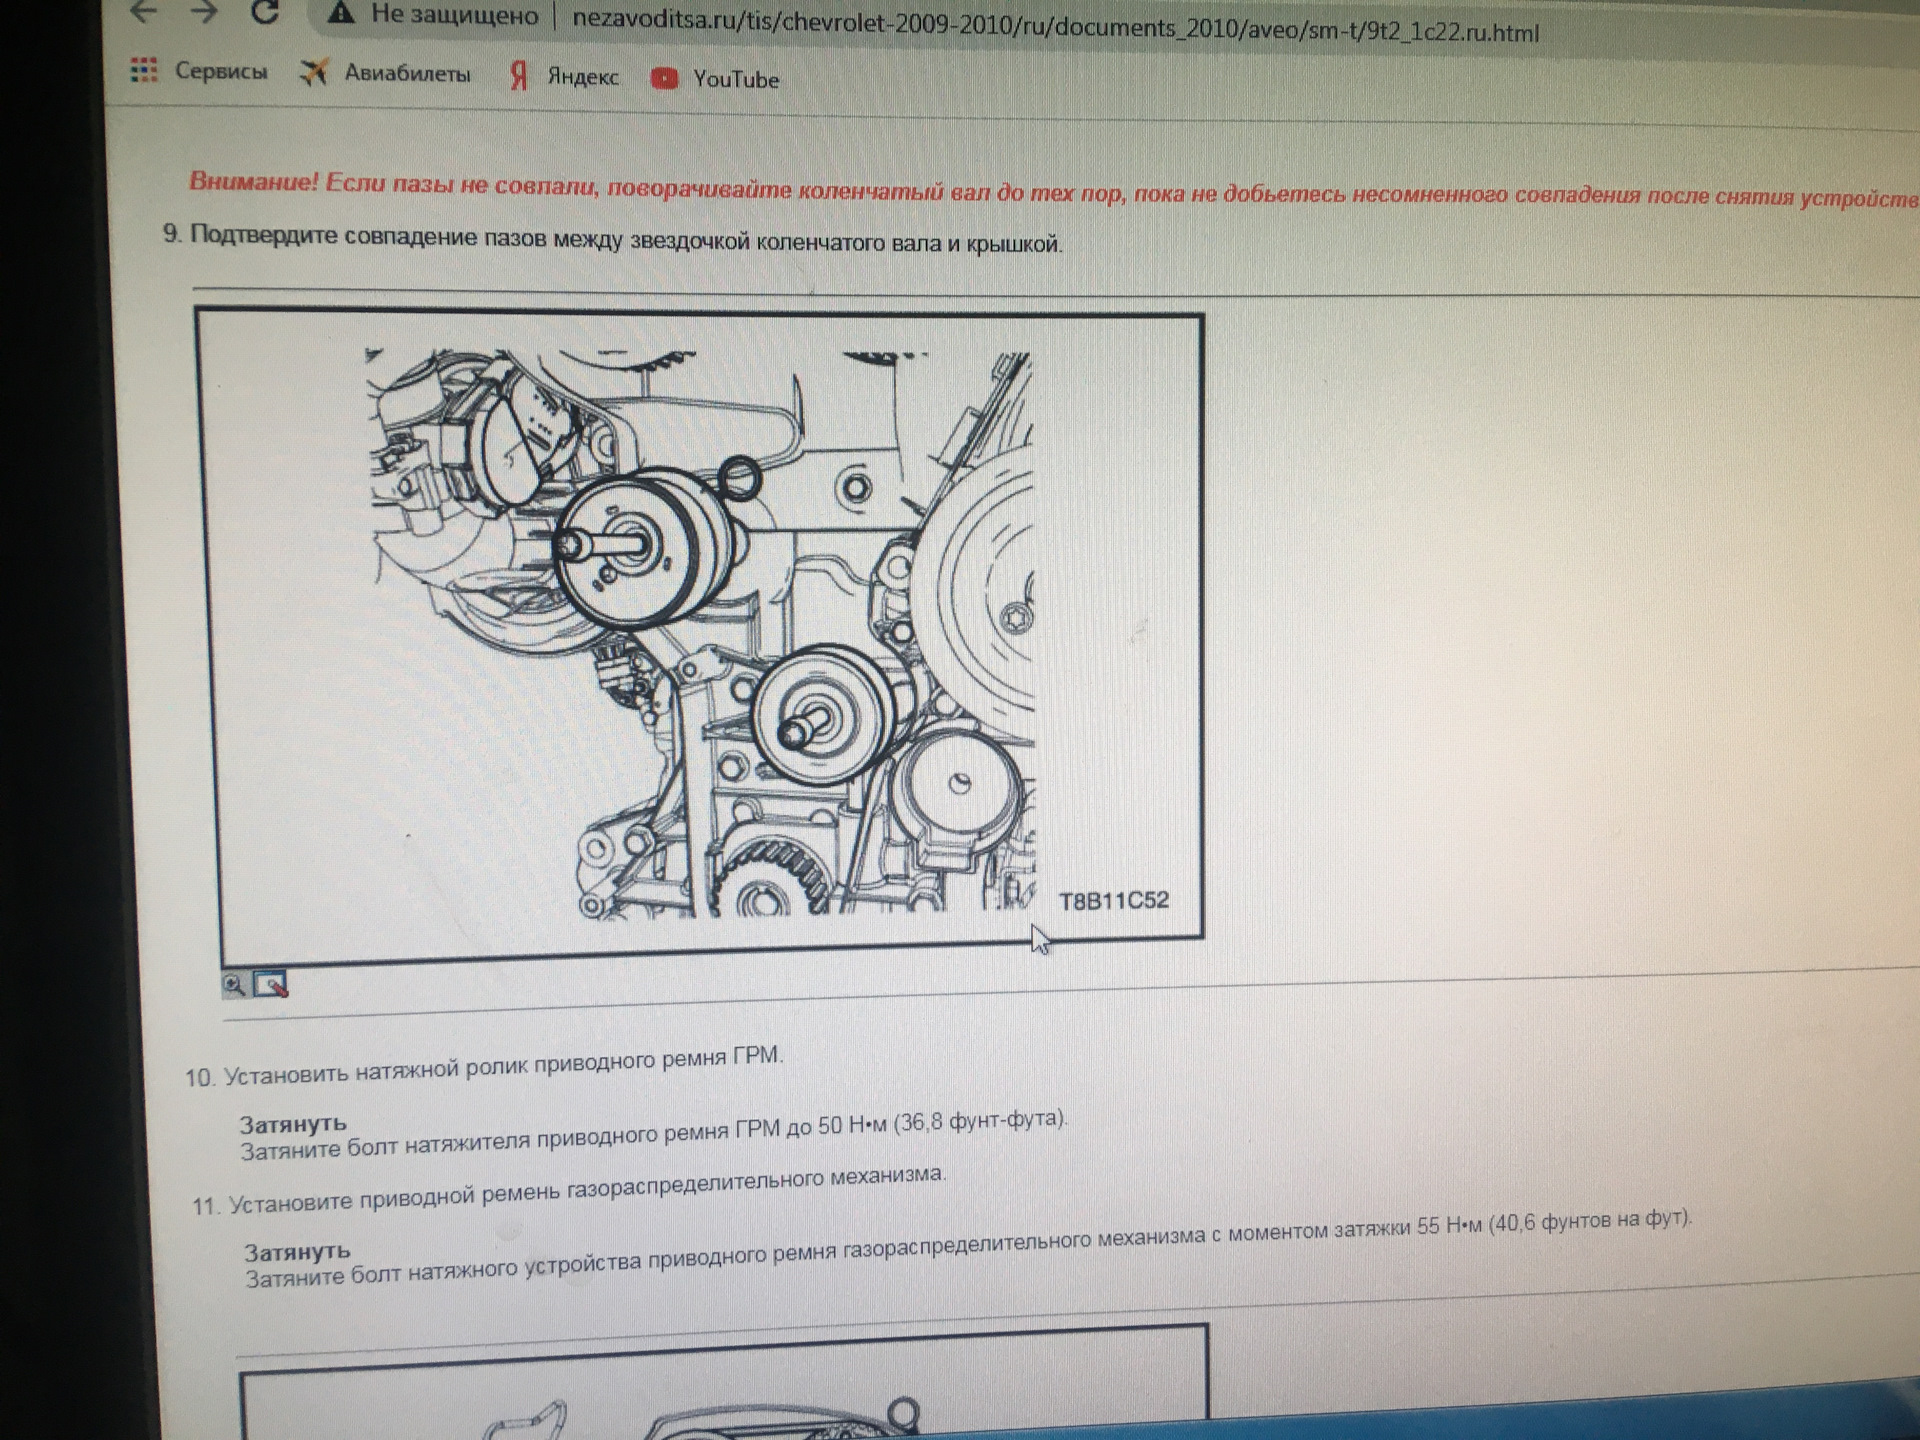Go back with the browser back arrow

coord(145,11)
